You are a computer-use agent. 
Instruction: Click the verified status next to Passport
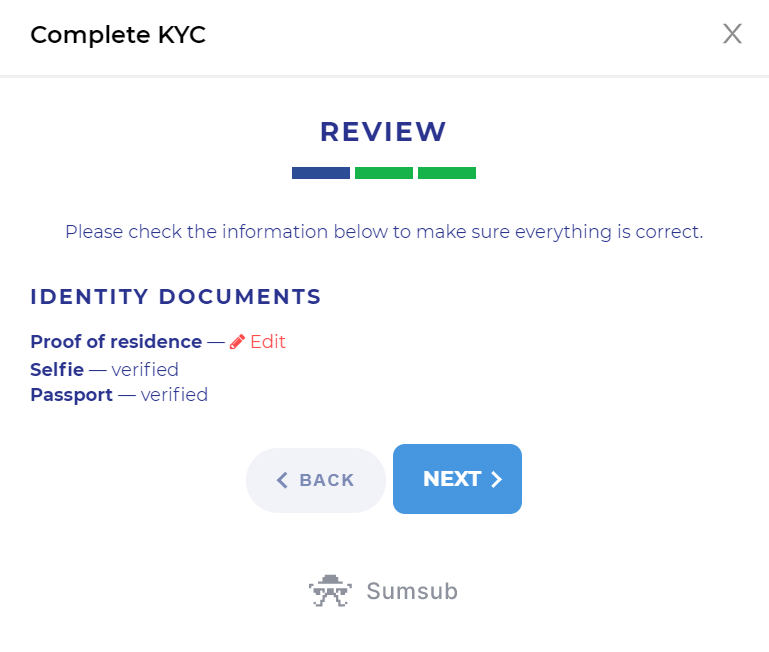[174, 395]
